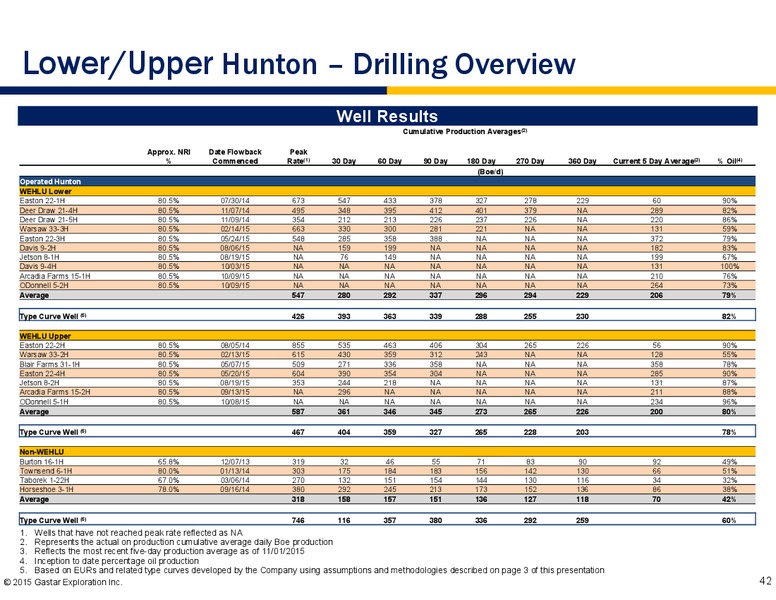The width and height of the screenshot is (776, 600).
Task: Click the 'Townsend 6-1H' well name
Action: pyautogui.click(x=46, y=471)
